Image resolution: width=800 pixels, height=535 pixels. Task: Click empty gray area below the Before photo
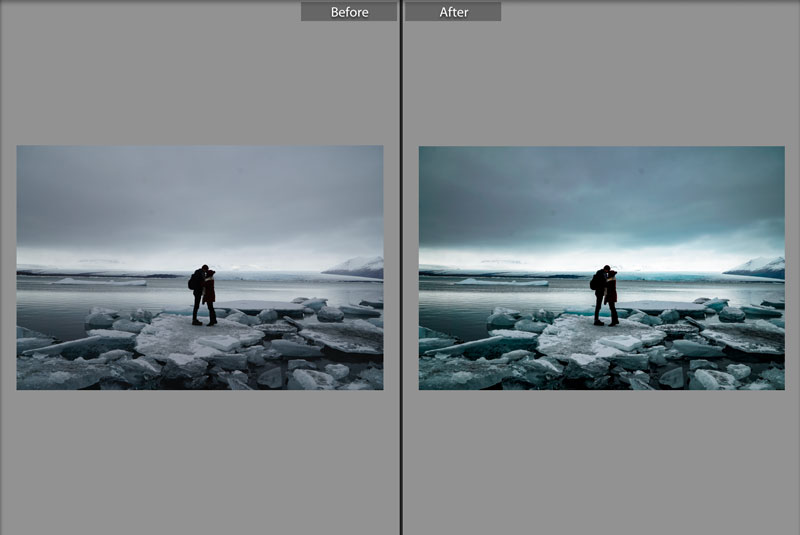click(x=200, y=460)
